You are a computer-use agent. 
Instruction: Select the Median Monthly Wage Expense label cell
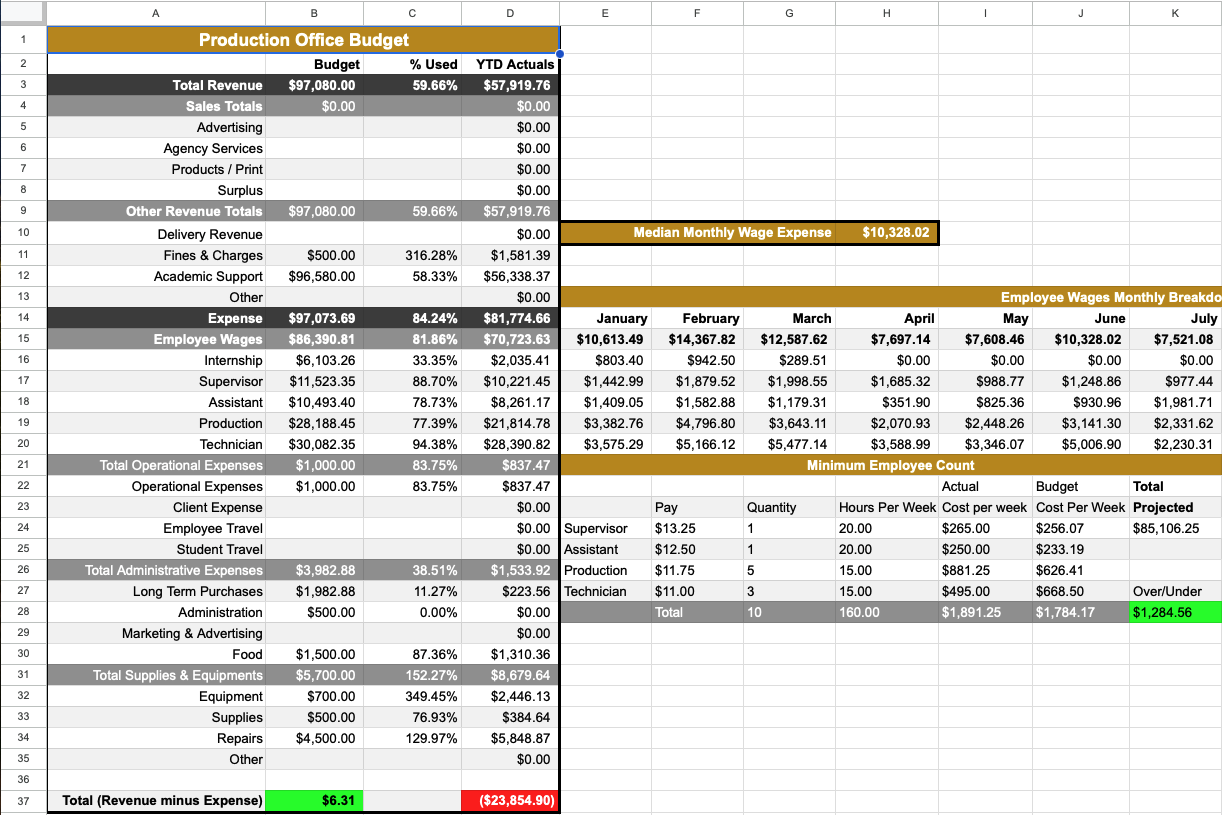[x=732, y=233]
